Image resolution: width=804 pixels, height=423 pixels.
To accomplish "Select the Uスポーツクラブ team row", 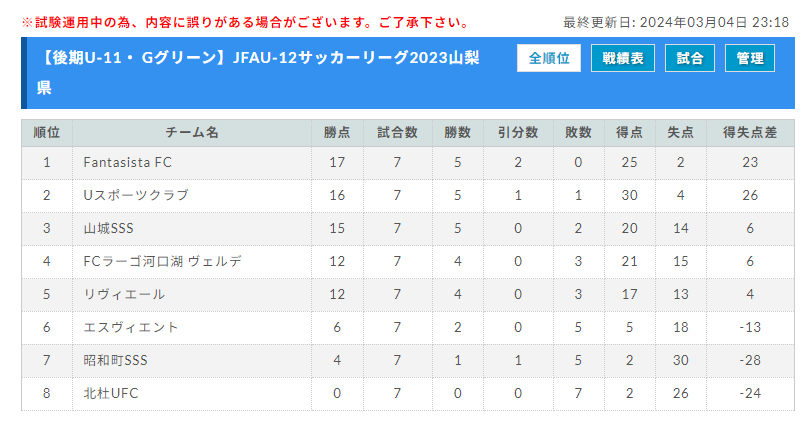I will (408, 195).
